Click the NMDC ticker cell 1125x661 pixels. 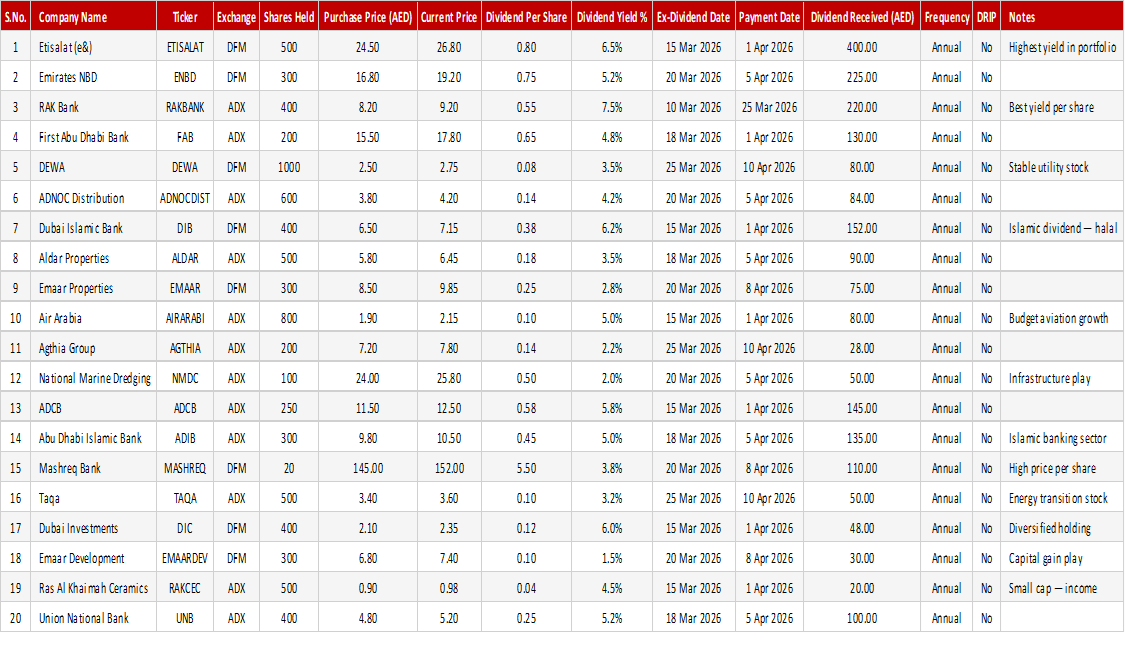click(184, 378)
